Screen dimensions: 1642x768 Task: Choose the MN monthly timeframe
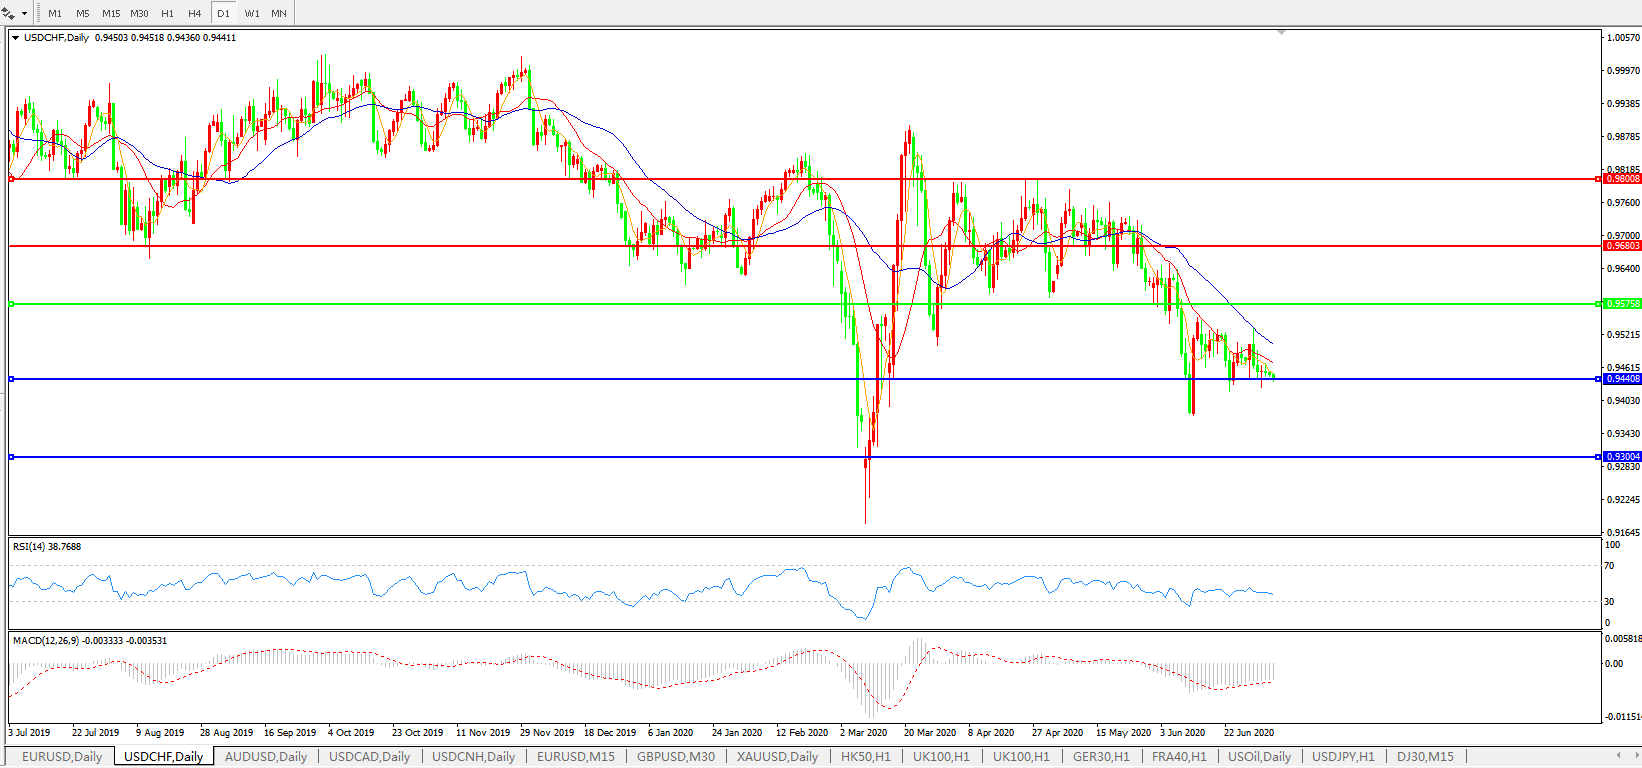279,13
